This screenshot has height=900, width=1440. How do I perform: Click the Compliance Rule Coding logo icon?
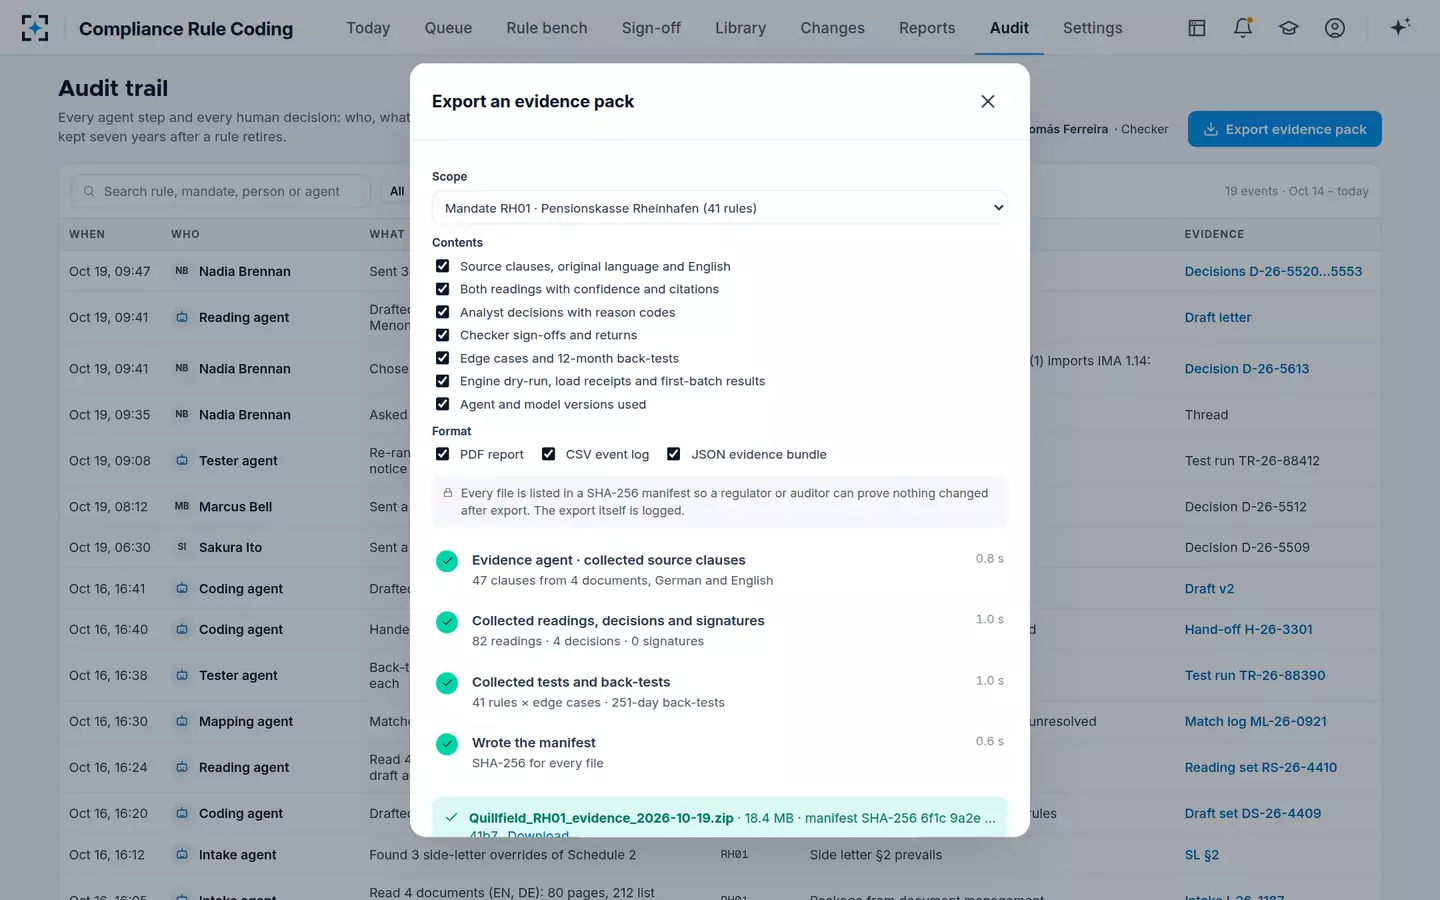pos(35,28)
